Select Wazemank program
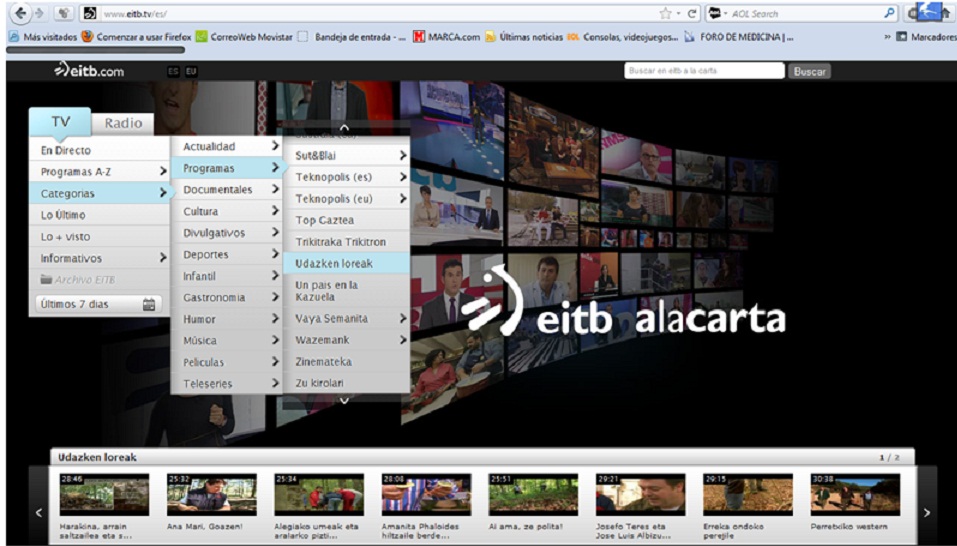Screen dimensions: 957x546 point(347,340)
